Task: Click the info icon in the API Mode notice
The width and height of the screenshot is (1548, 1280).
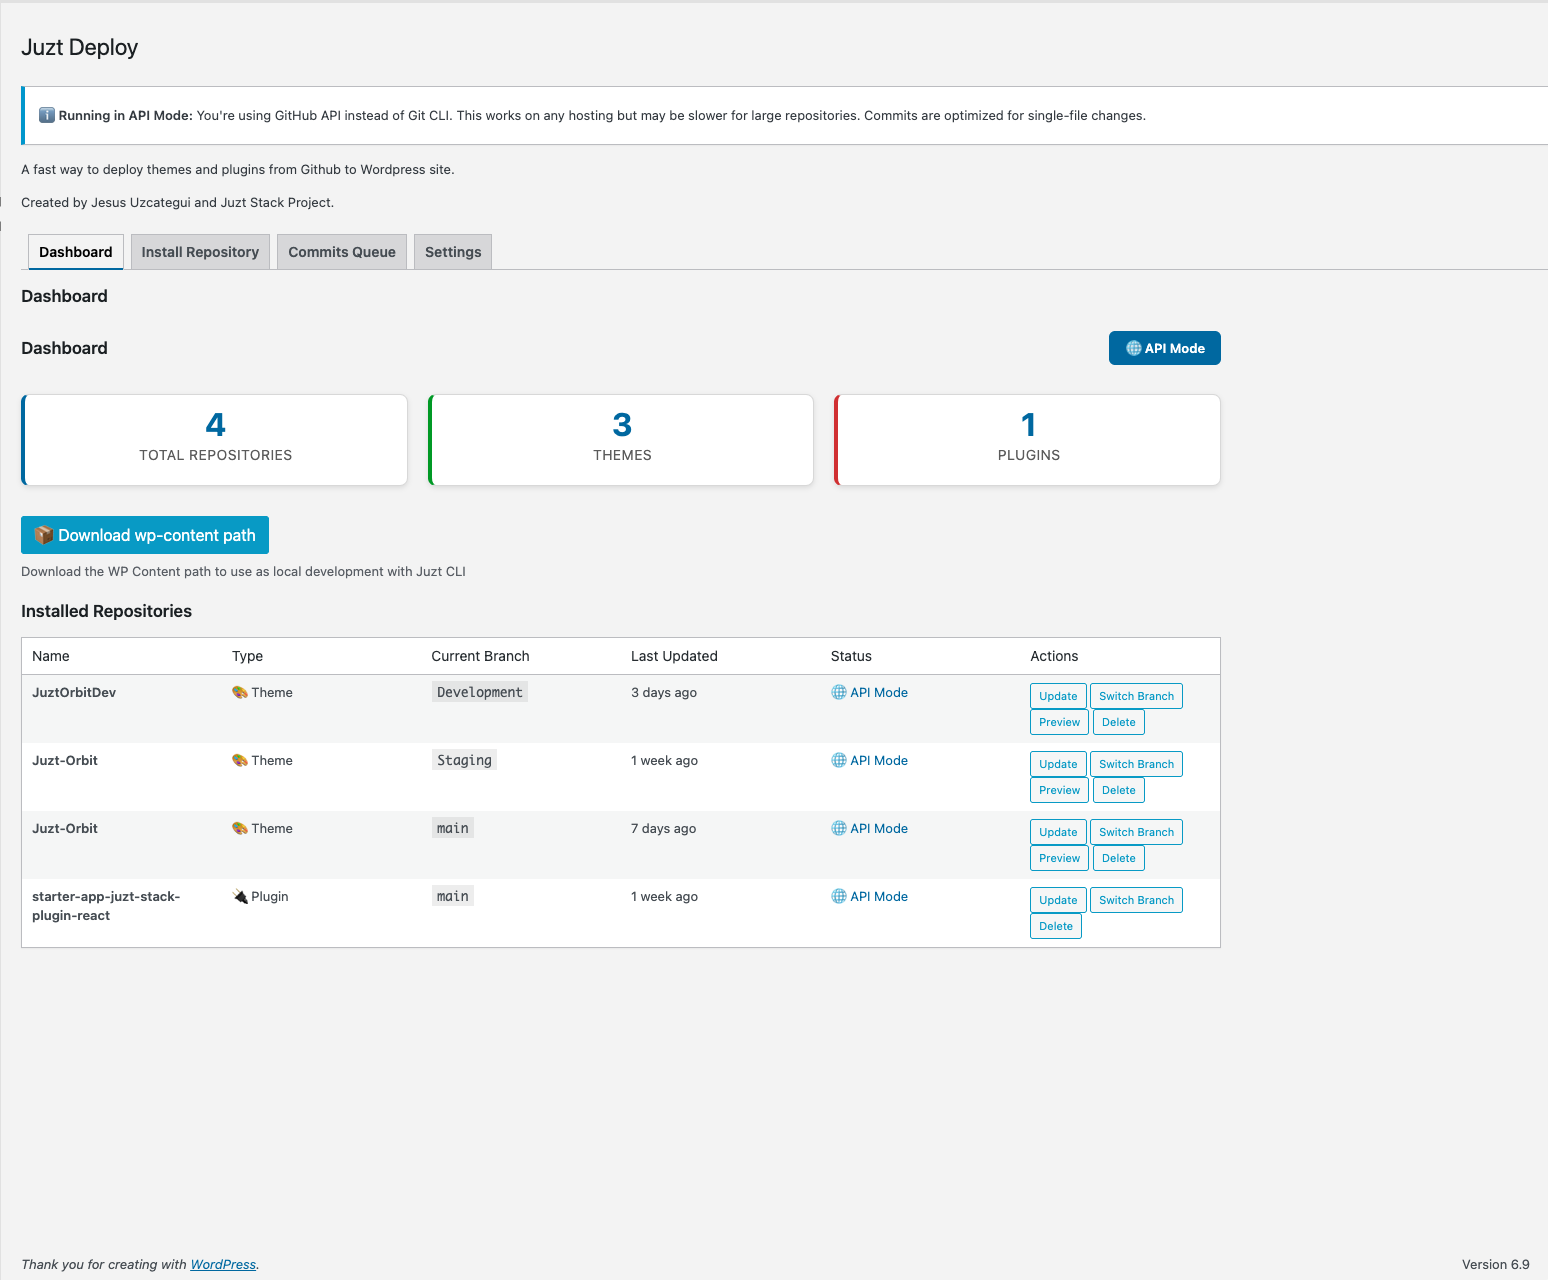Action: coord(46,115)
